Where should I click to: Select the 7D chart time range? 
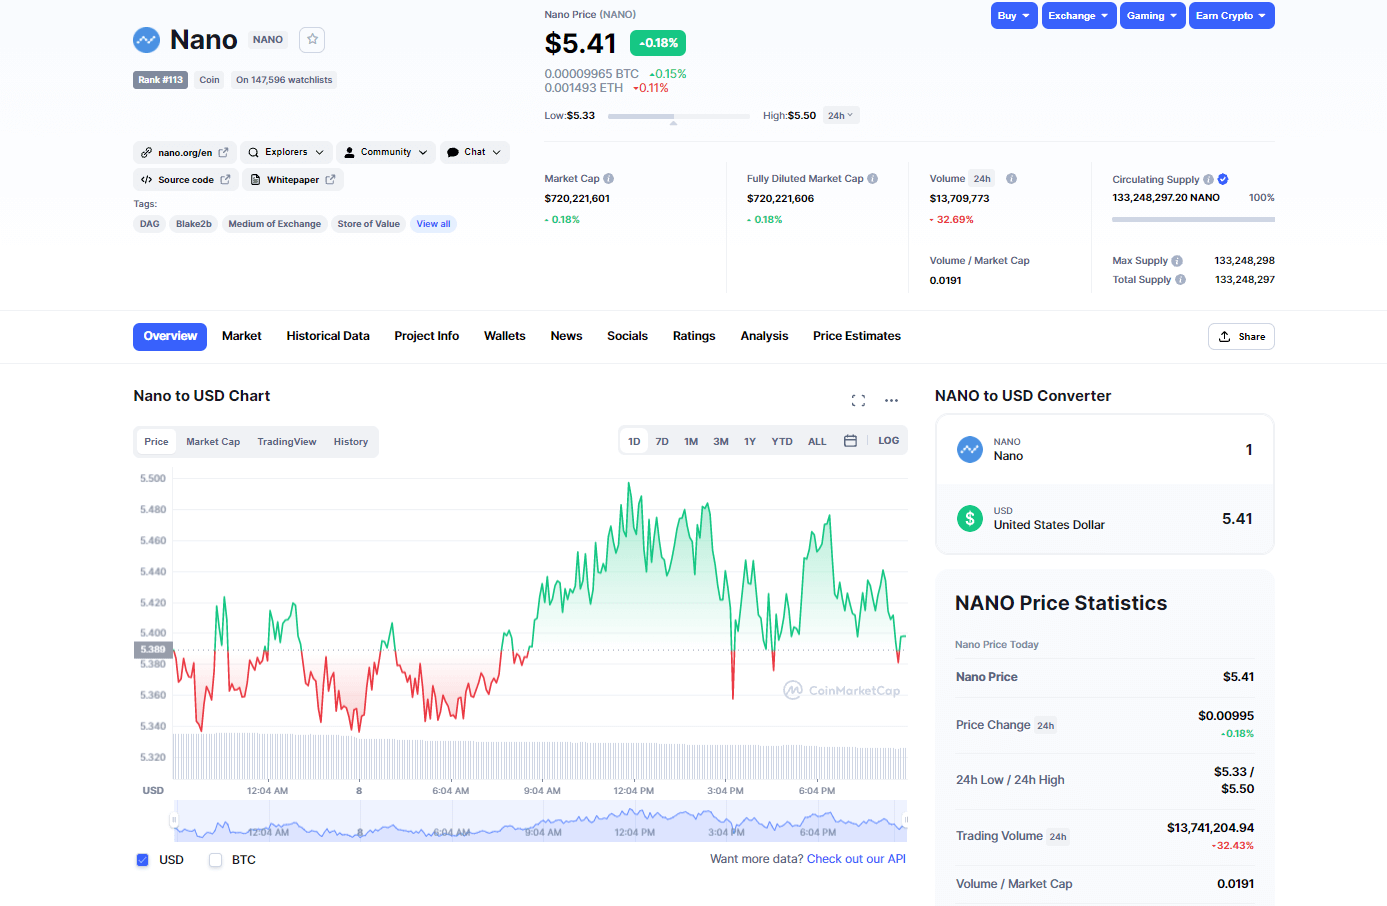tap(662, 441)
